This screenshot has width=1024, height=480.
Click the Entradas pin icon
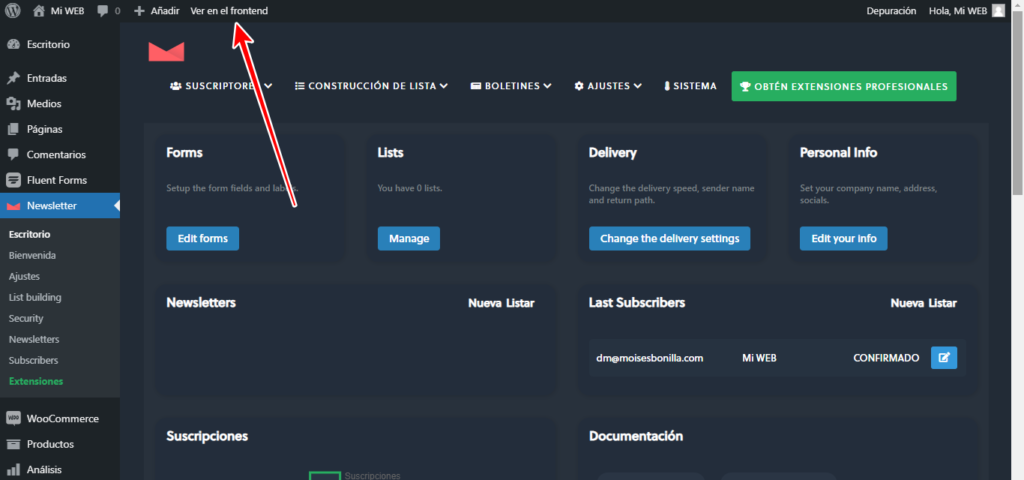(x=13, y=78)
